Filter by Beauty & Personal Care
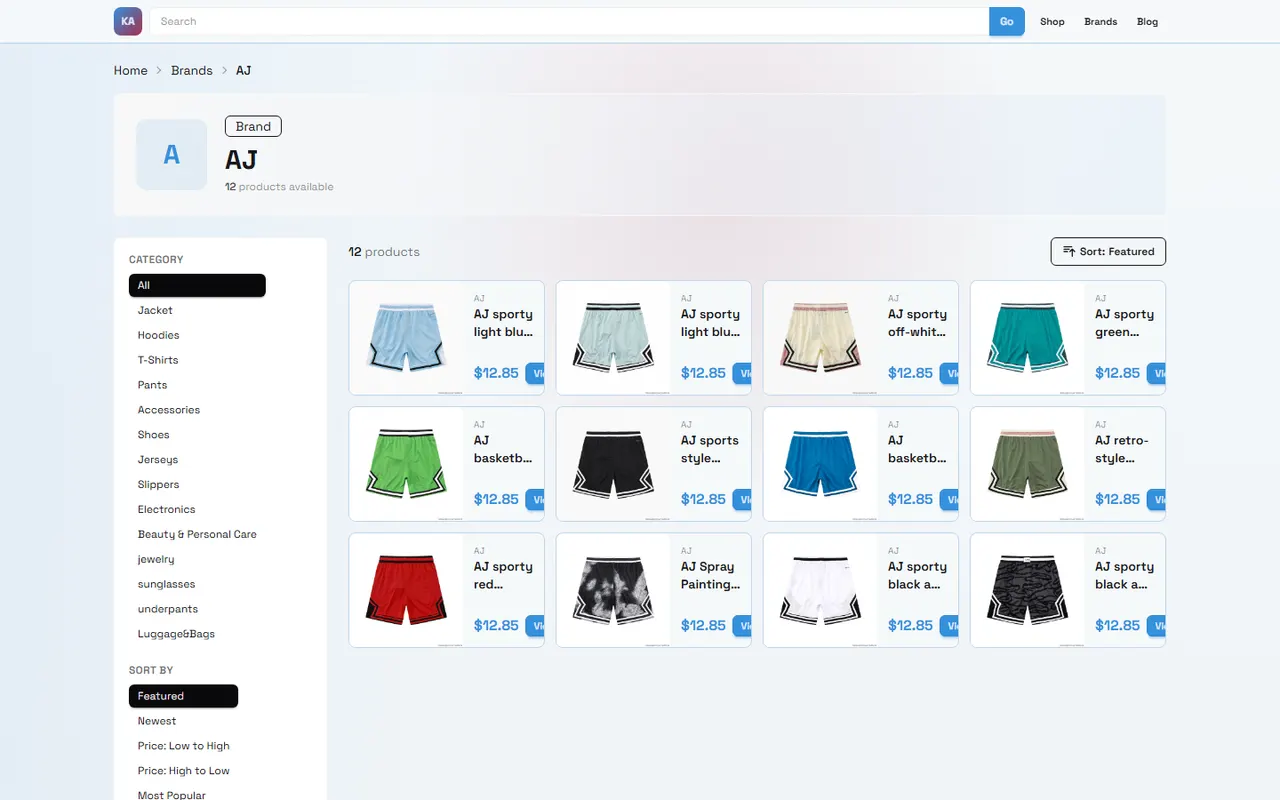This screenshot has width=1280, height=800. point(197,534)
